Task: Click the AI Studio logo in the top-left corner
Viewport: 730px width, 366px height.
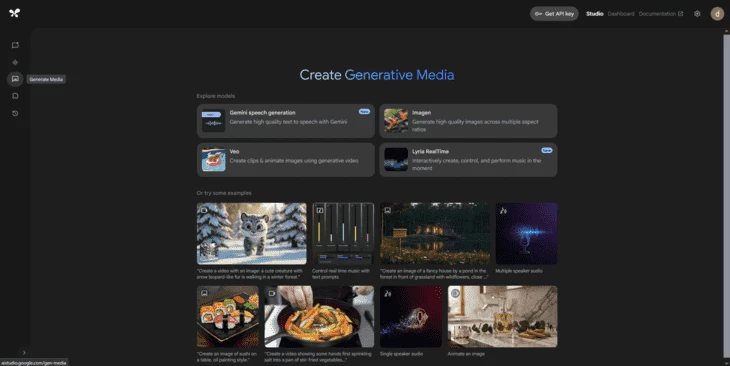Action: tap(14, 13)
